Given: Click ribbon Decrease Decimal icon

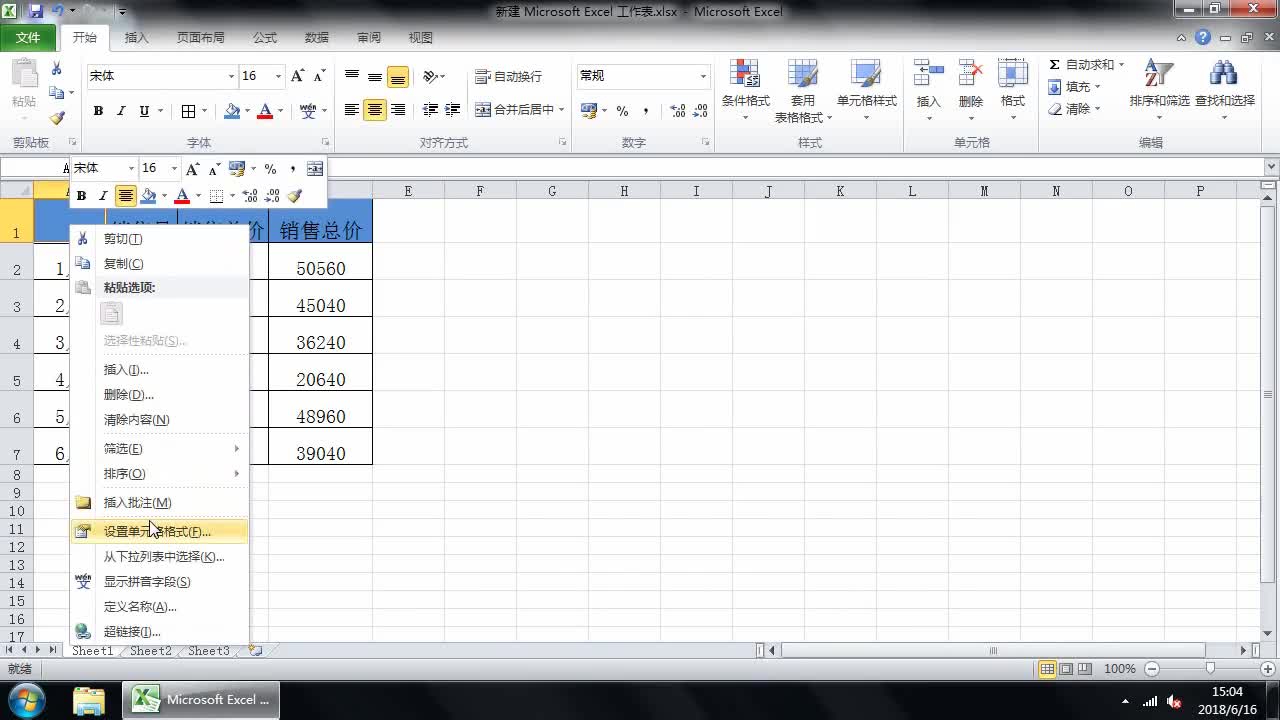Looking at the screenshot, I should click(700, 111).
